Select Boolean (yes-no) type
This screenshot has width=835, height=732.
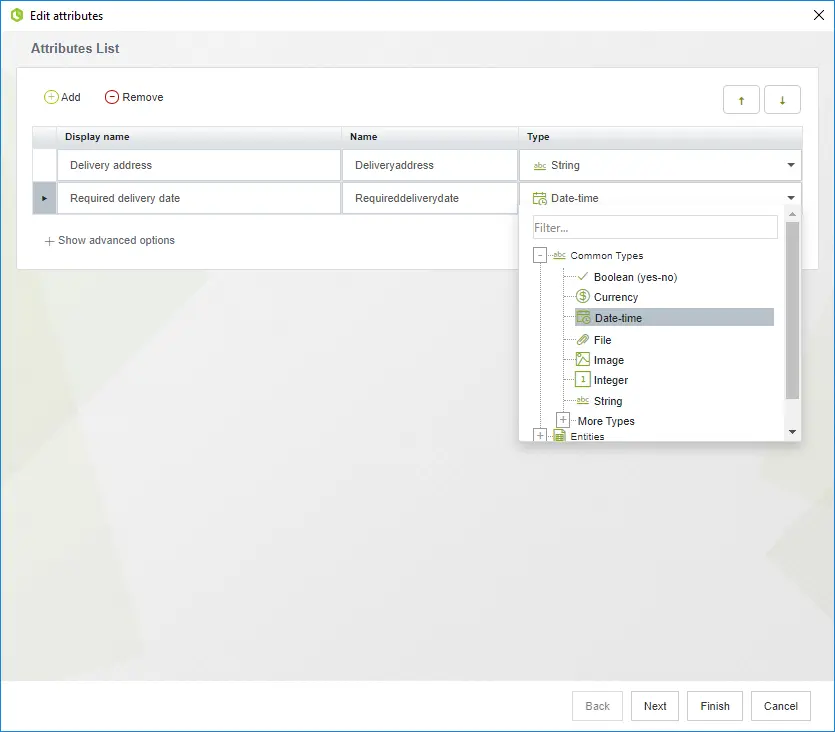point(635,277)
